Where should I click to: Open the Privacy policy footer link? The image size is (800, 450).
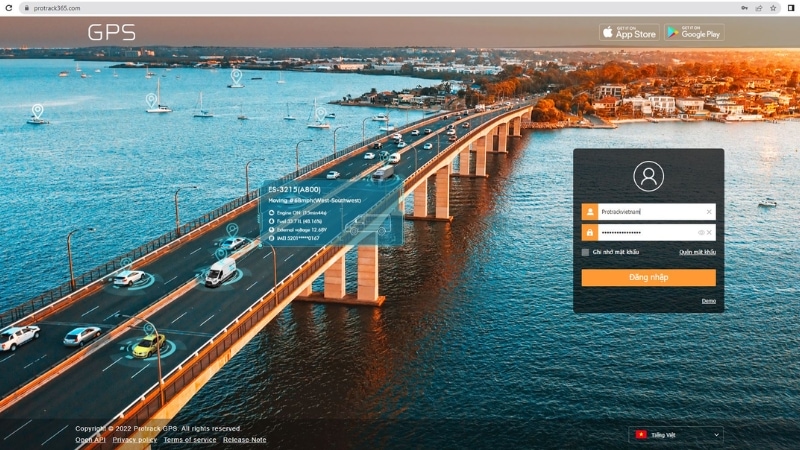[x=134, y=440]
